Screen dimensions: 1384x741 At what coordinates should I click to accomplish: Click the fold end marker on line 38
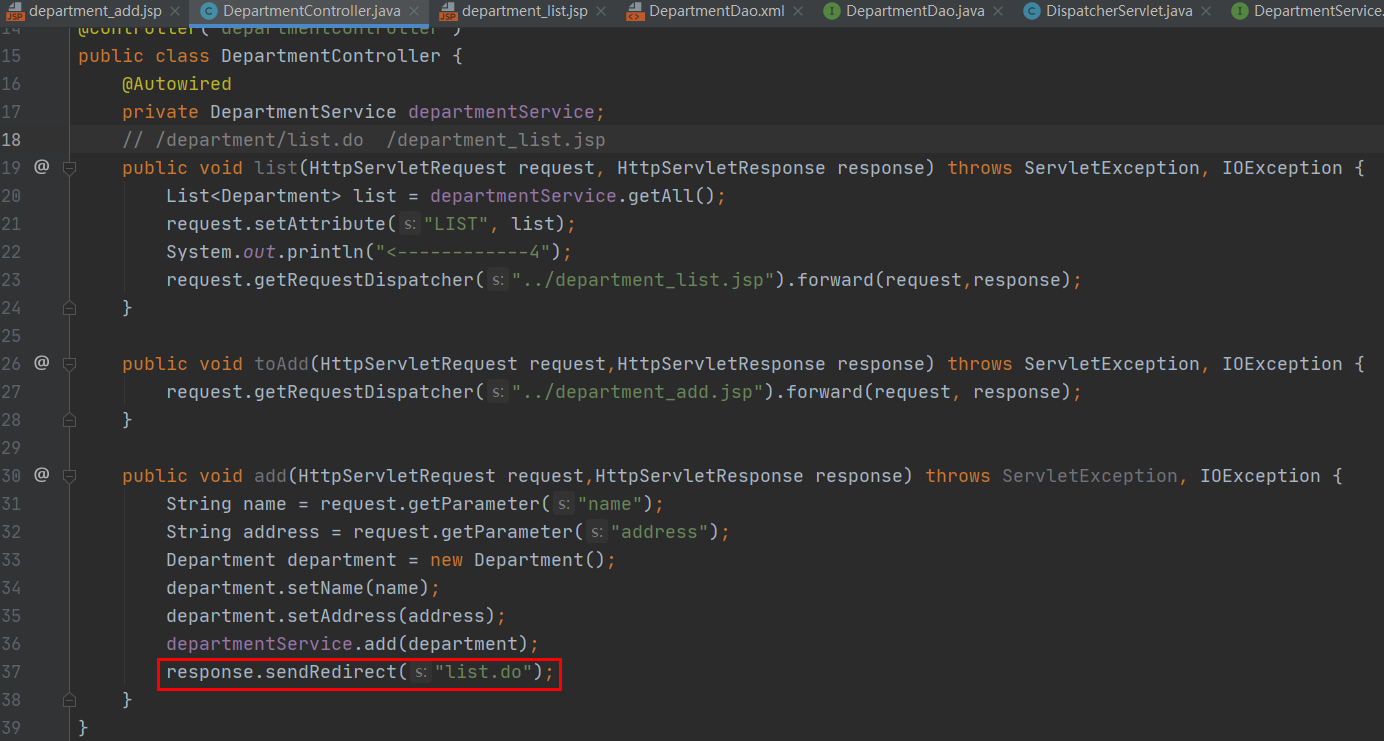[69, 700]
